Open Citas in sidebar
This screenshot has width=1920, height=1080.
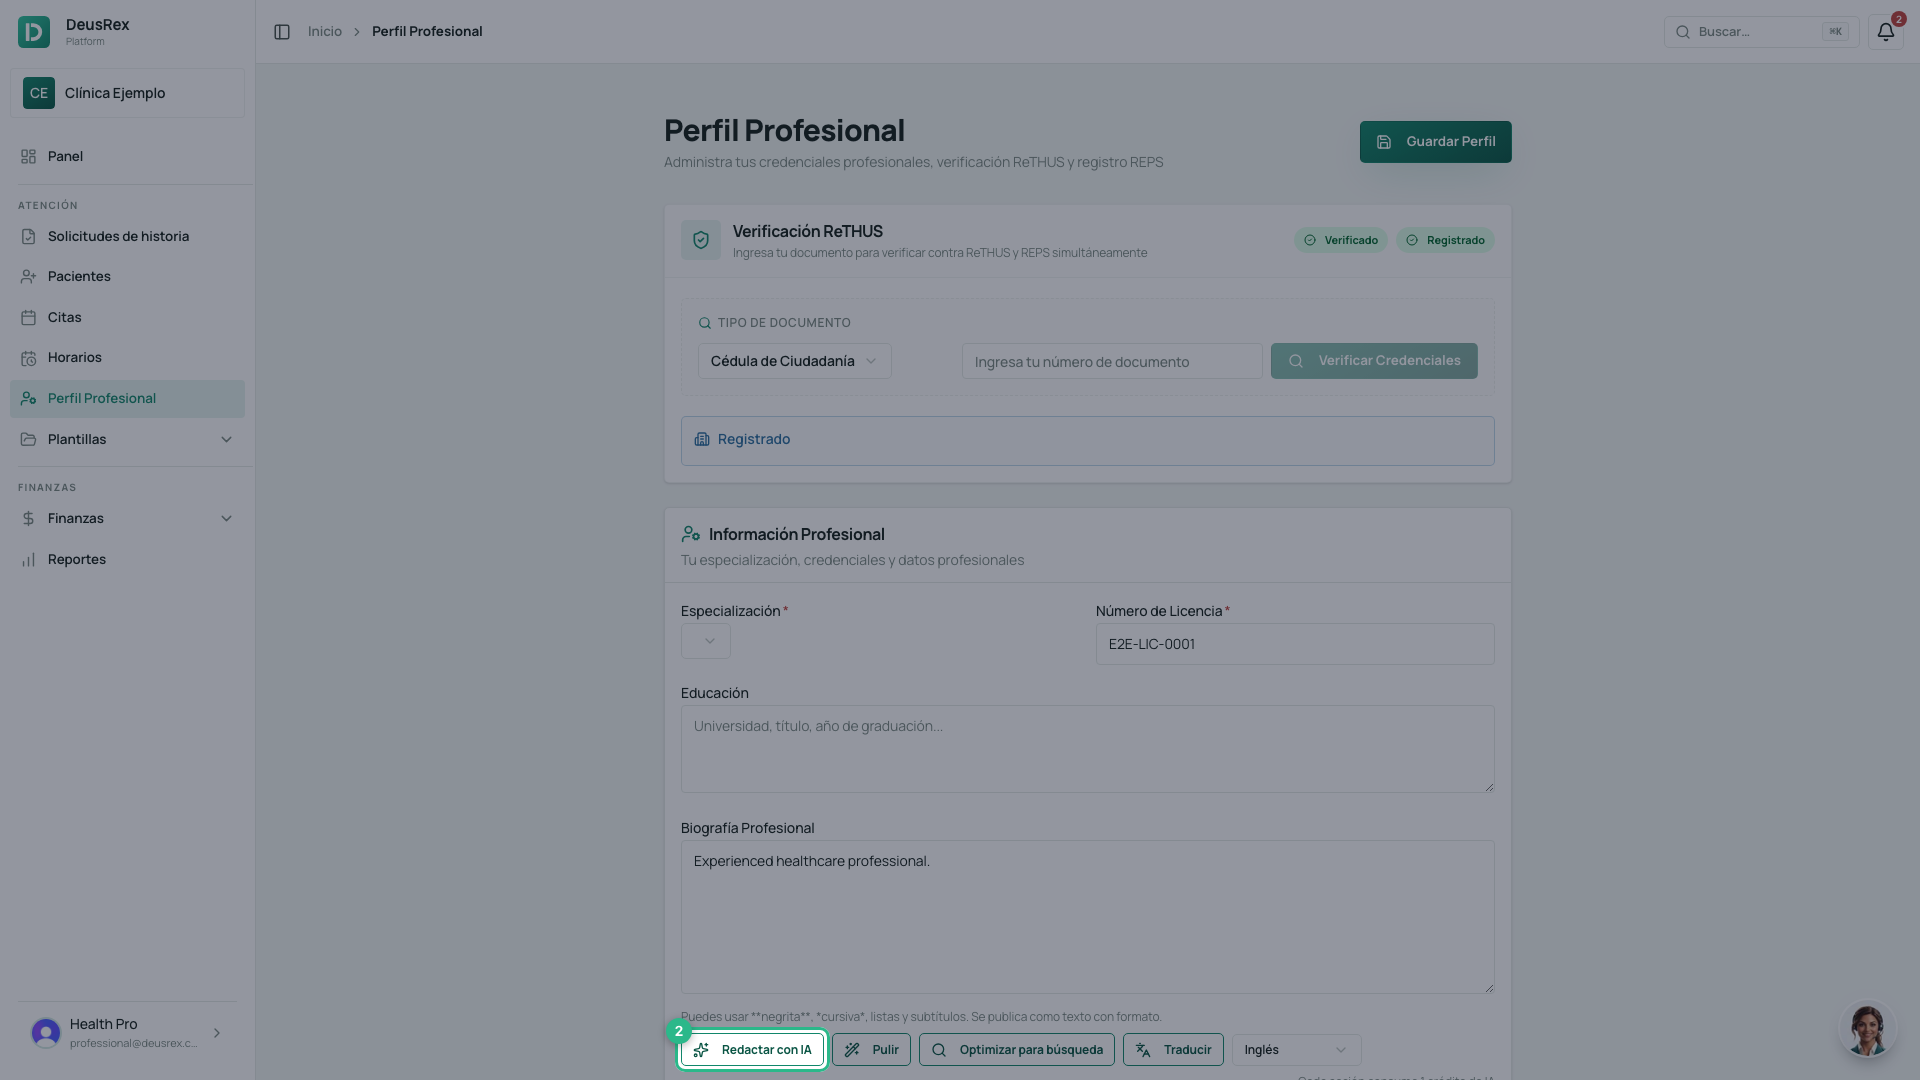point(127,318)
